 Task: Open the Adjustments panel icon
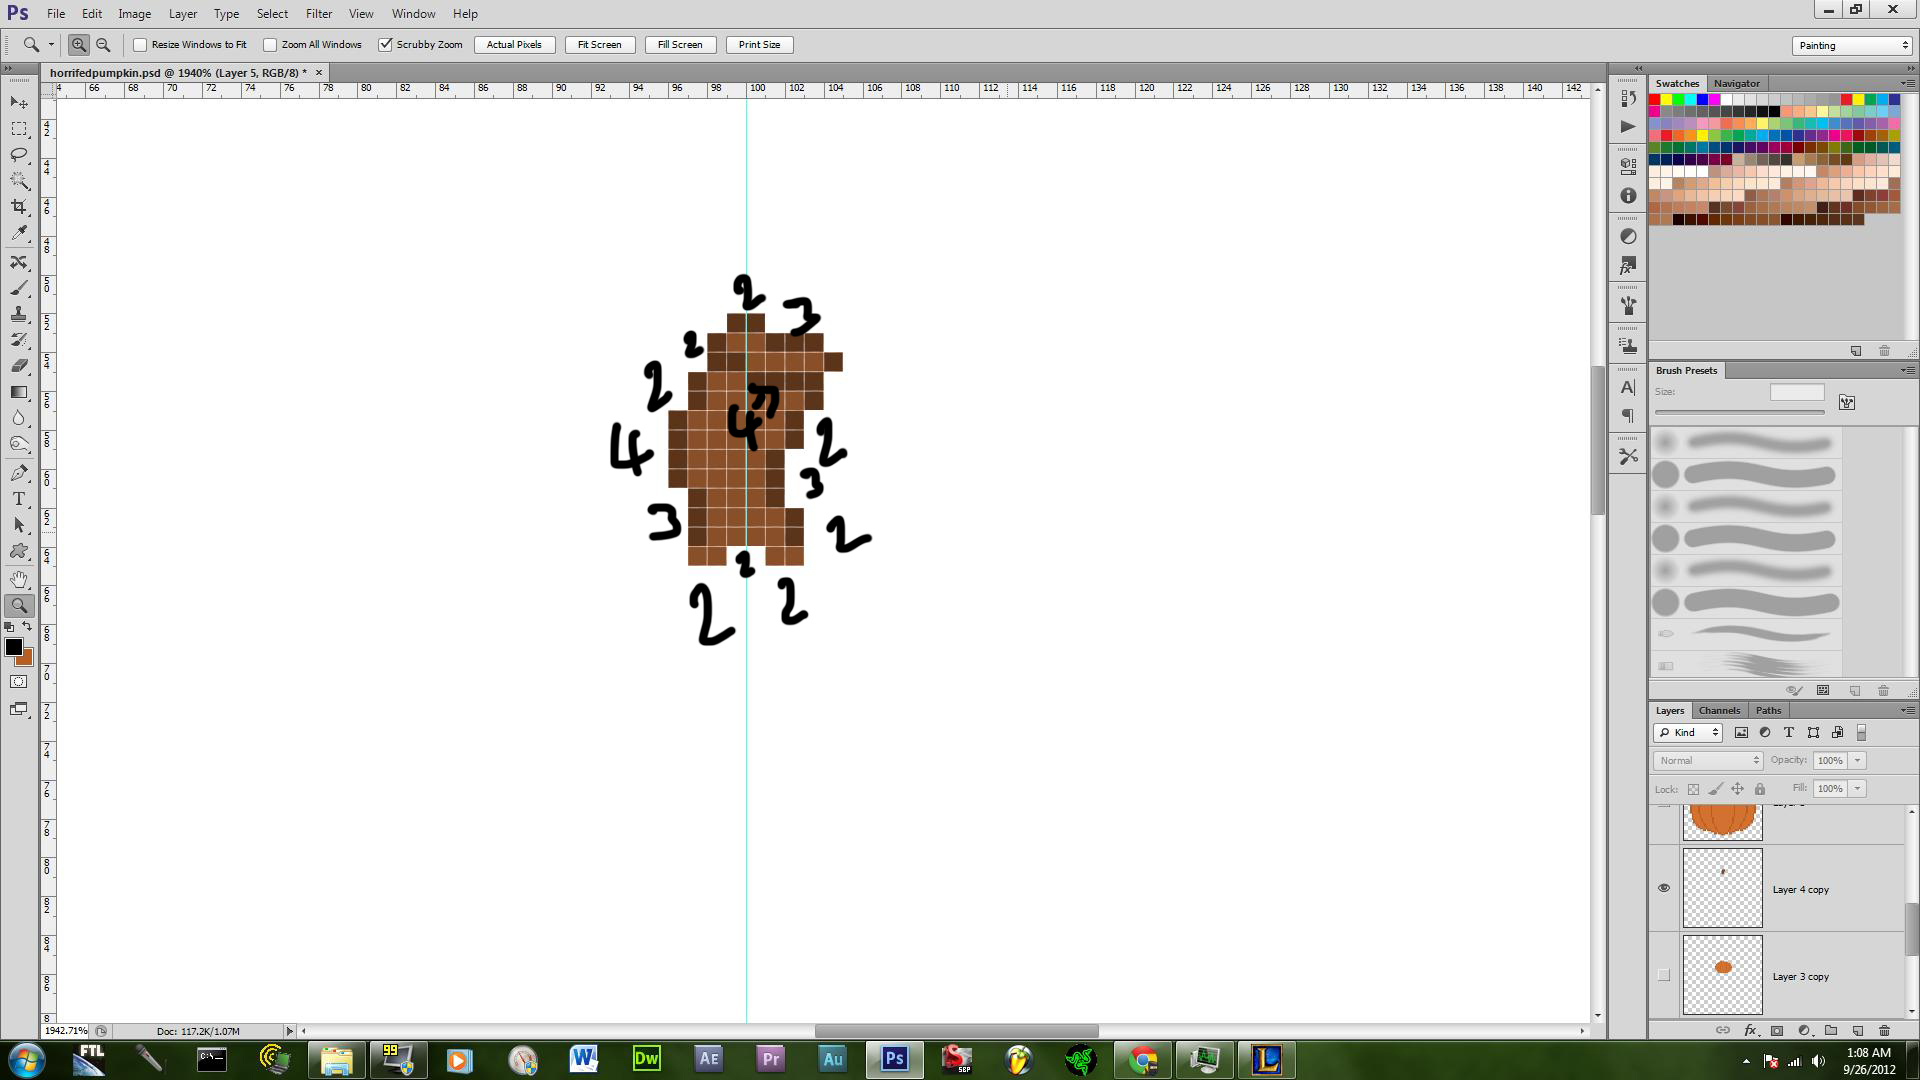tap(1628, 236)
